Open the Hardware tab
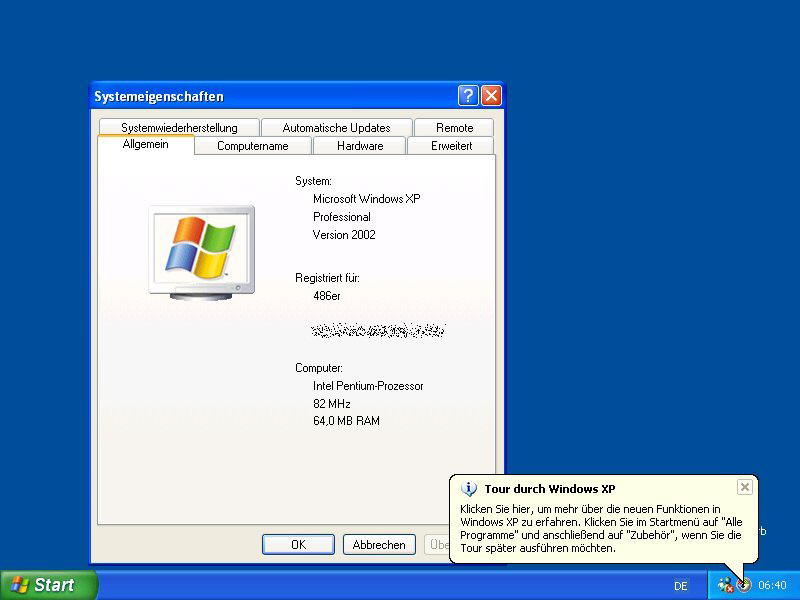 point(360,146)
